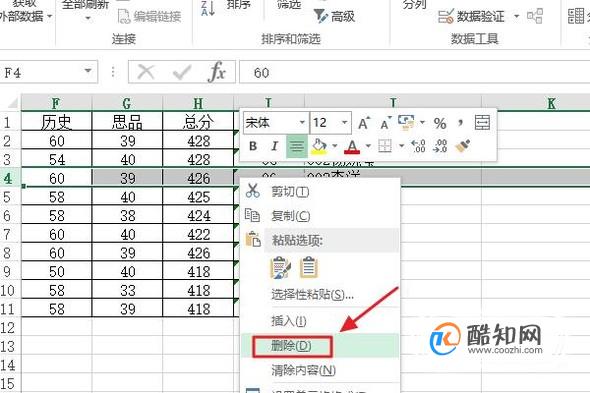This screenshot has height=393, width=590.
Task: Click the percent style icon
Action: [440, 123]
